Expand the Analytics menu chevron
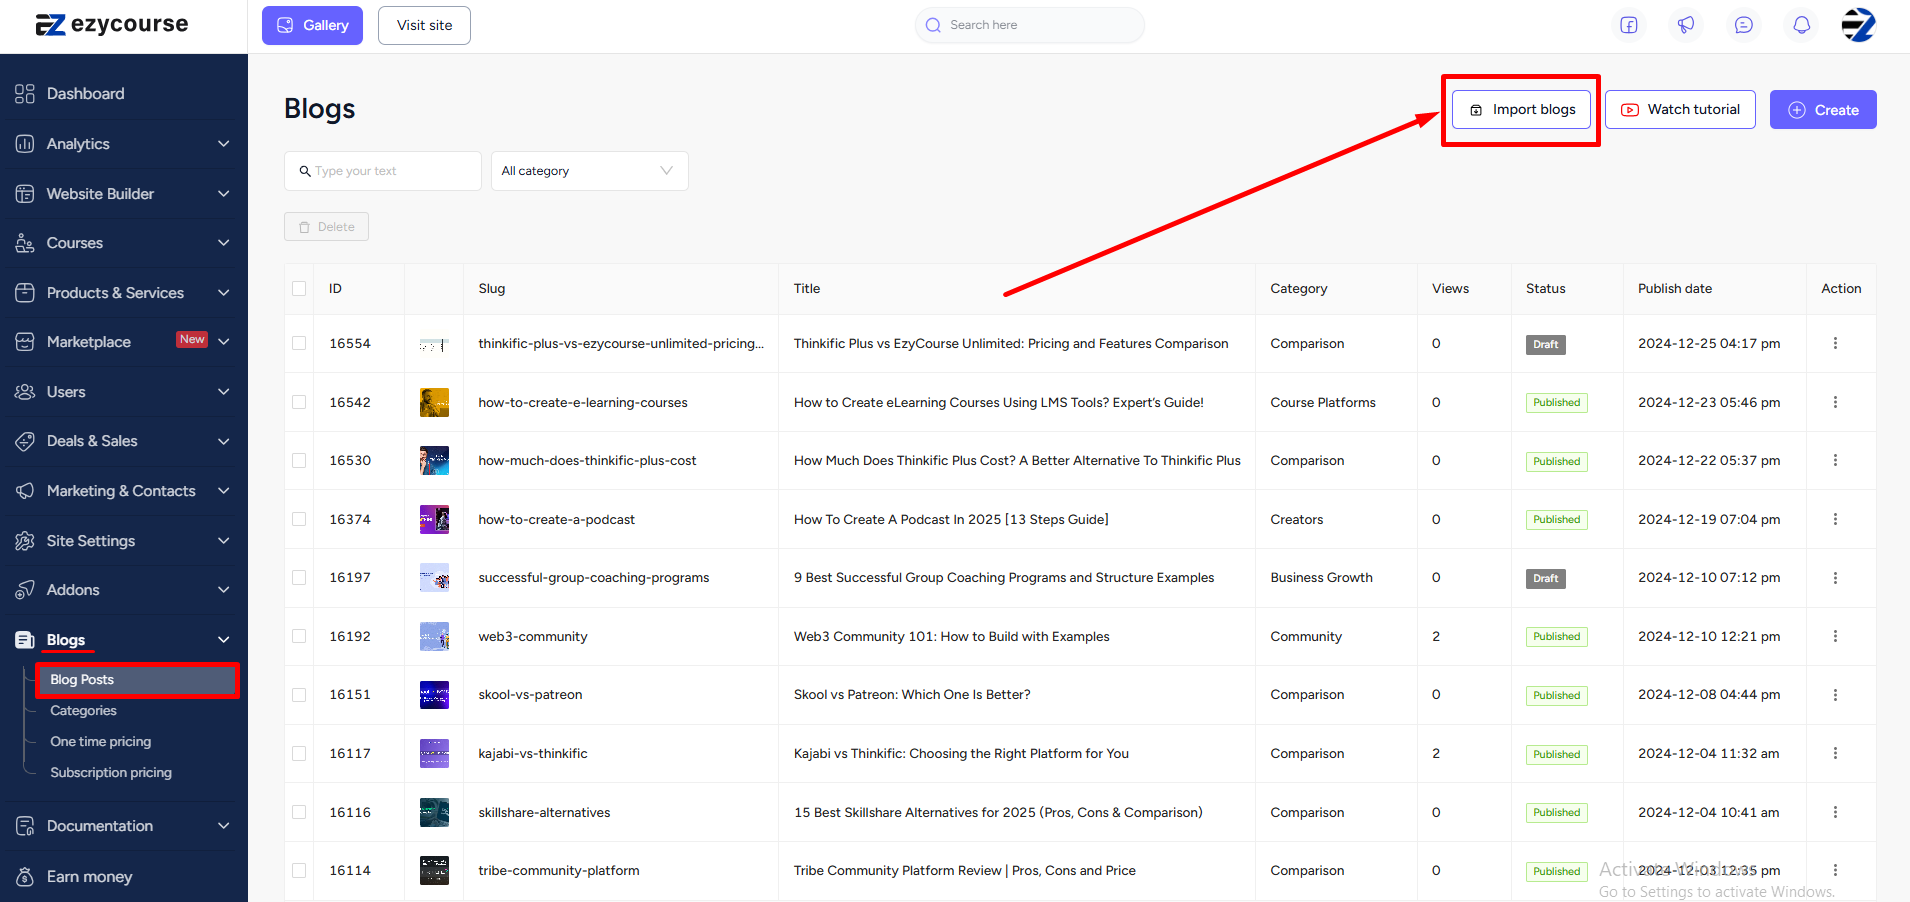Image resolution: width=1910 pixels, height=902 pixels. coord(224,144)
